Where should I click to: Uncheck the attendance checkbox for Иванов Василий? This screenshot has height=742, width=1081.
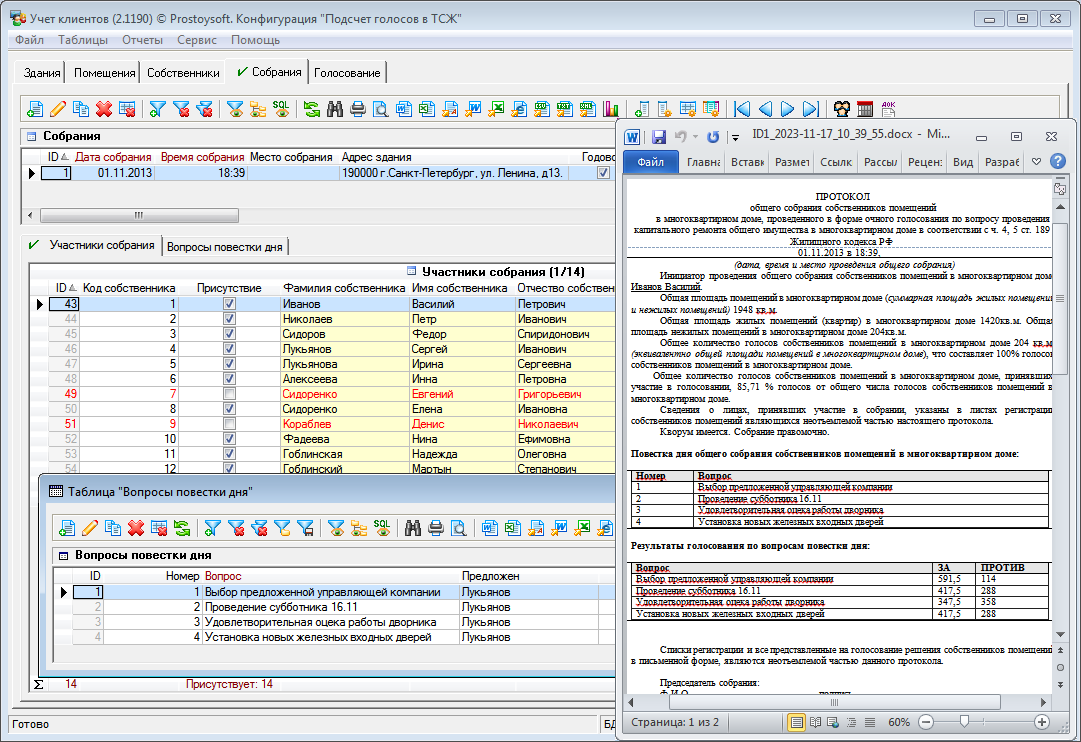tap(229, 304)
